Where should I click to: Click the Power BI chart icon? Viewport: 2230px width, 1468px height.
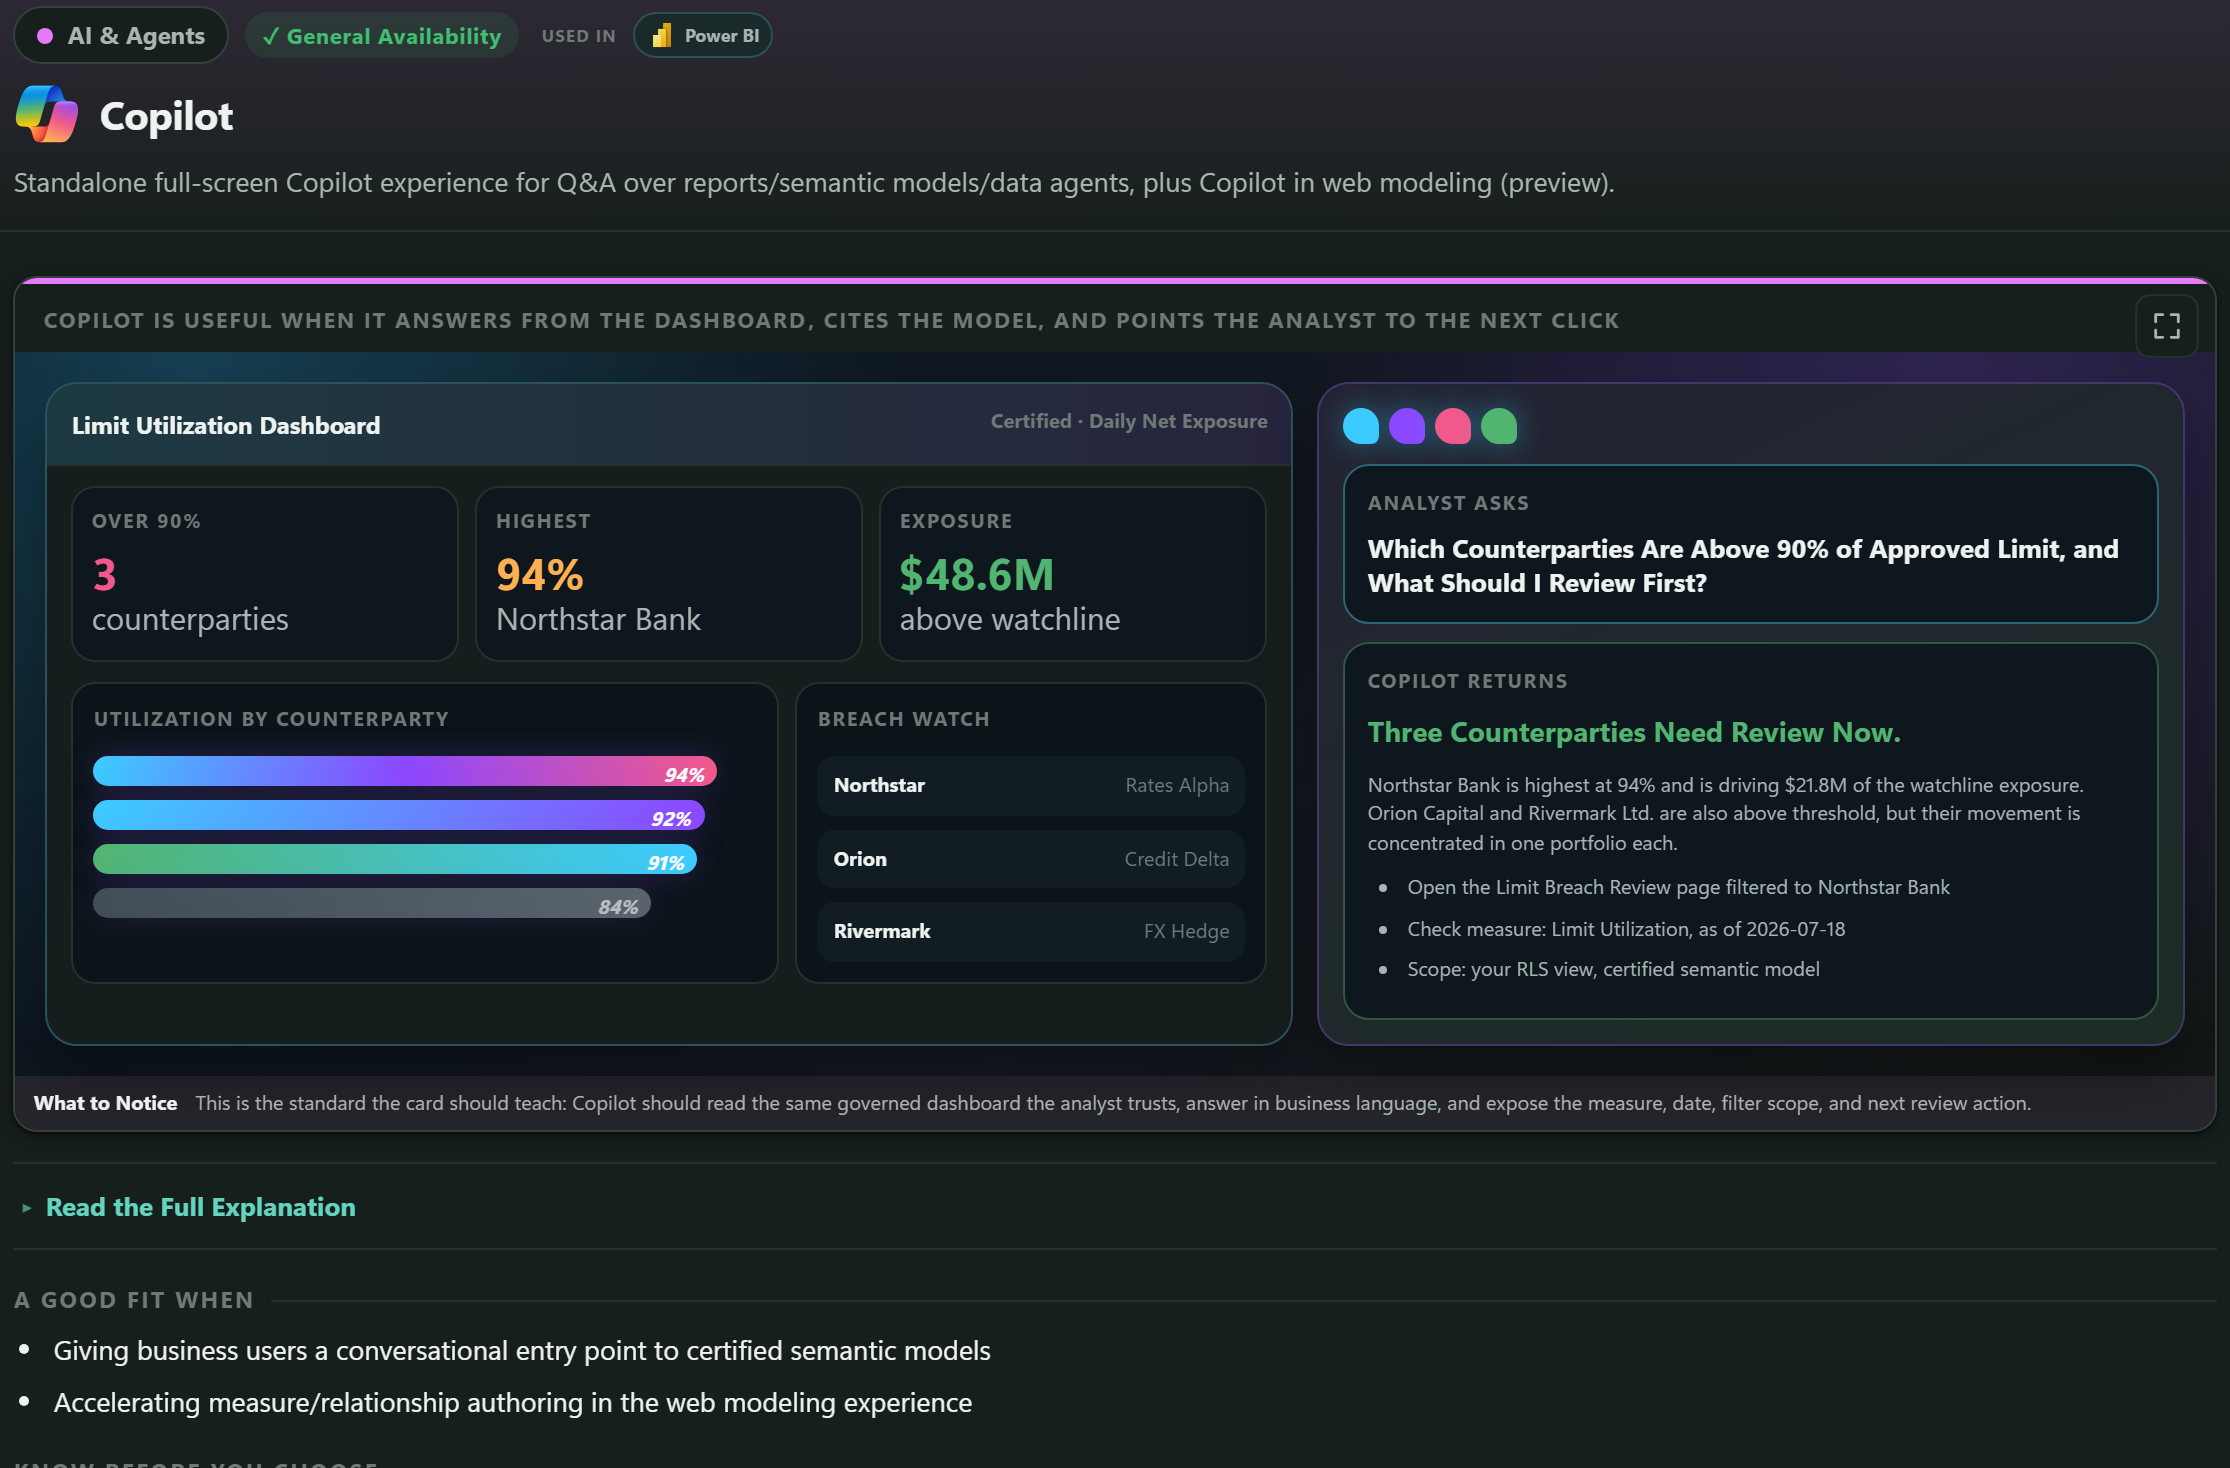tap(661, 36)
